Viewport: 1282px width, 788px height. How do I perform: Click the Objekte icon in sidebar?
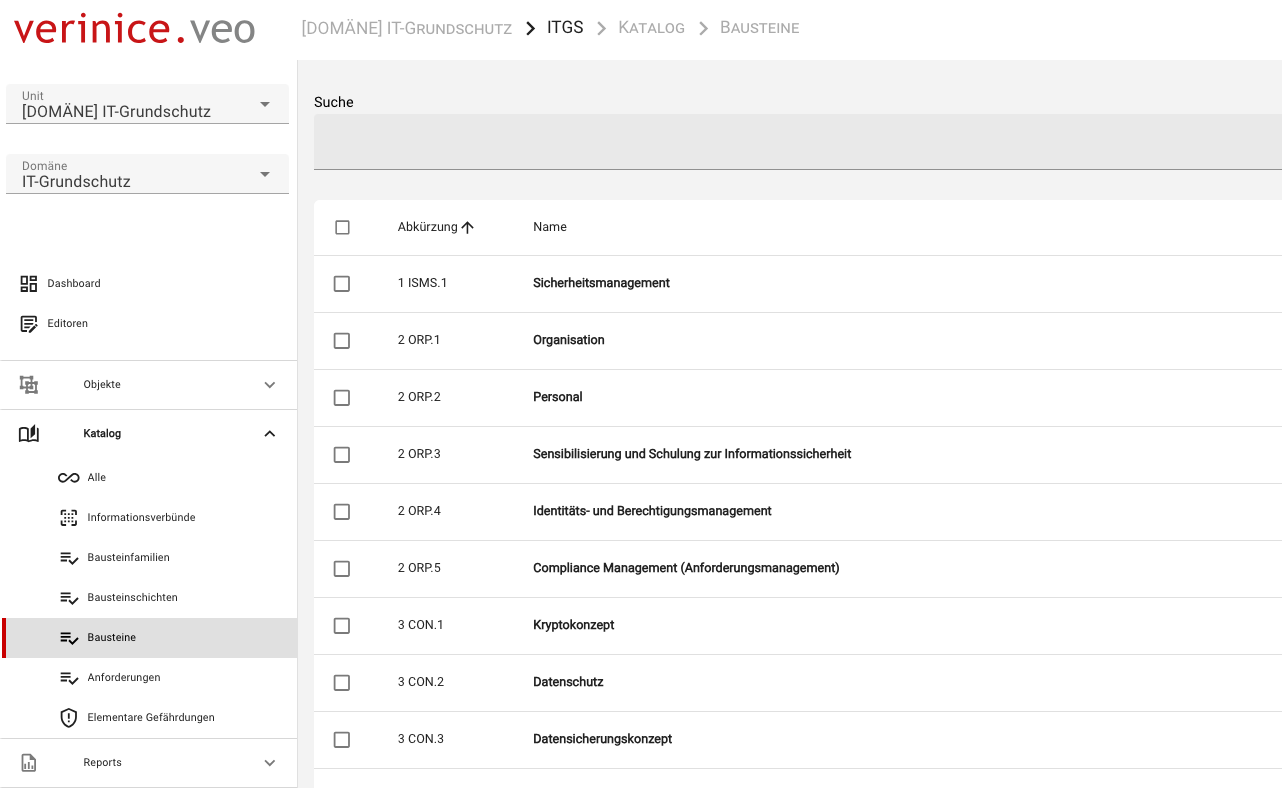[29, 385]
